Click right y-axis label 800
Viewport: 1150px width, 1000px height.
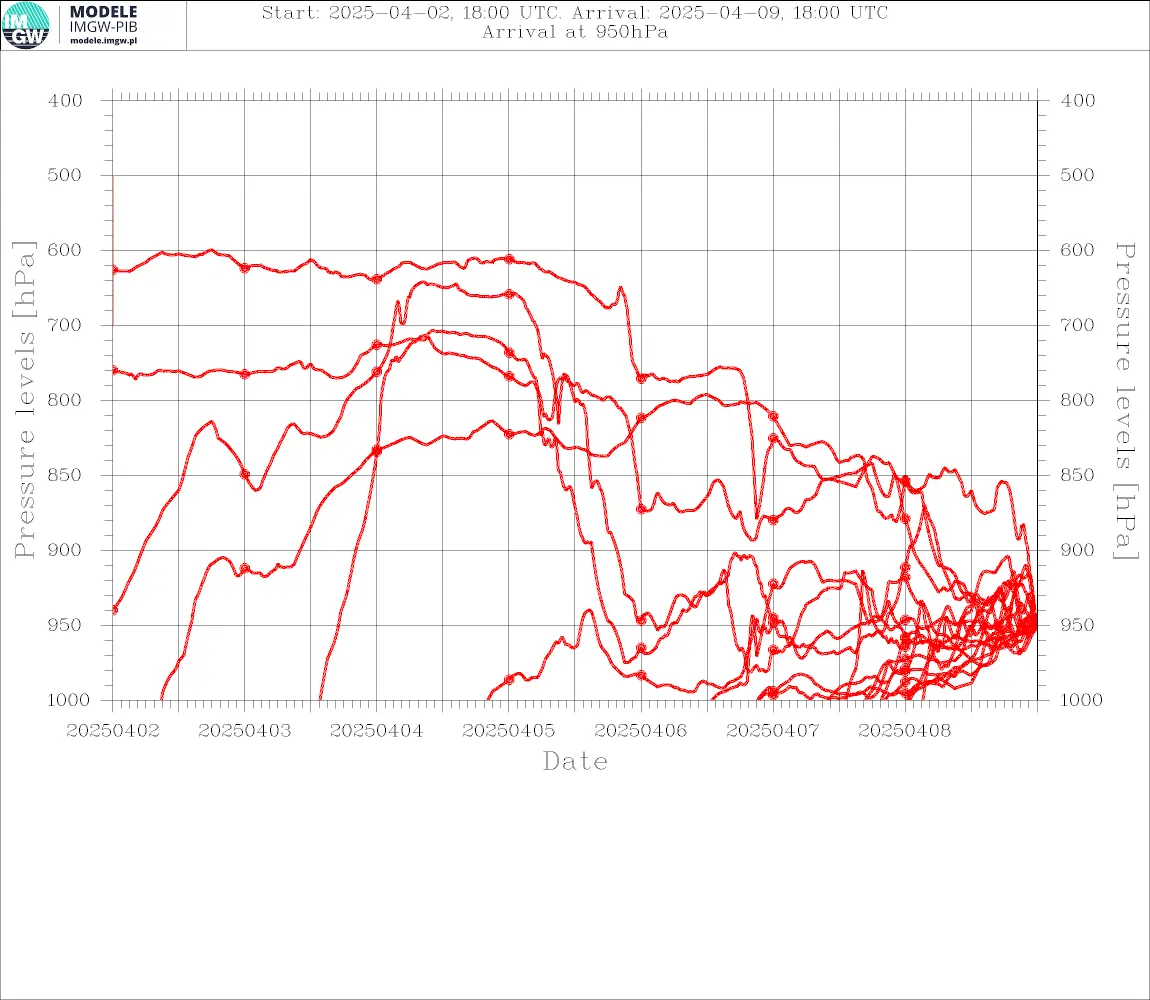tap(1078, 400)
